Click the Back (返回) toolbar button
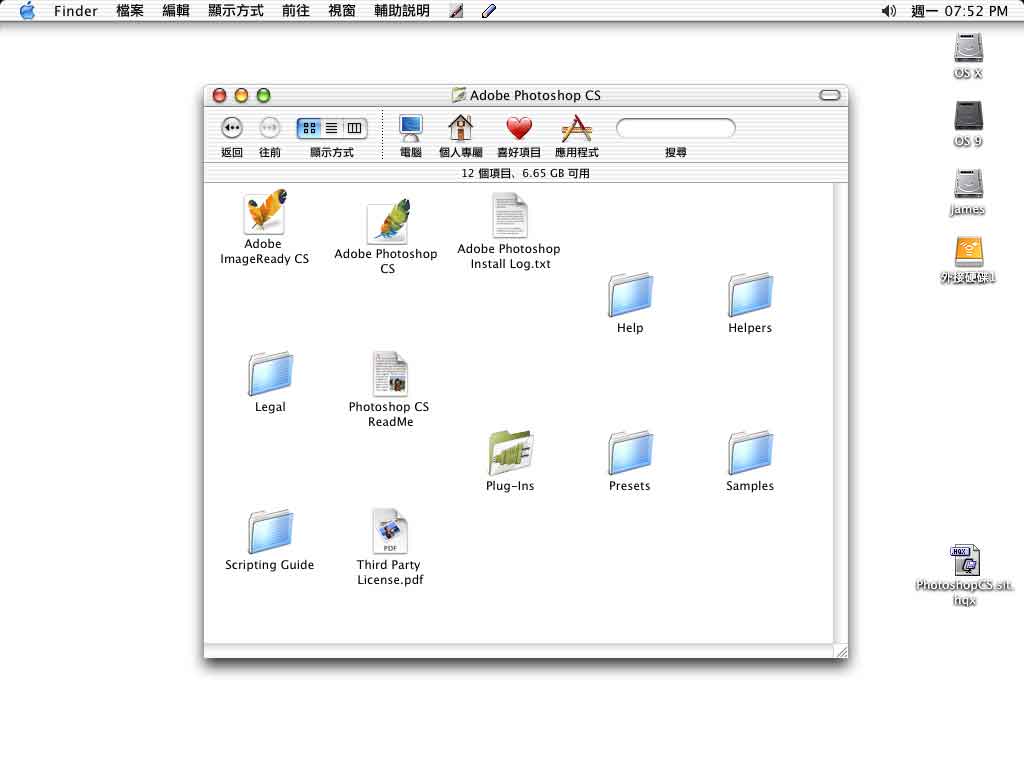 pyautogui.click(x=232, y=128)
